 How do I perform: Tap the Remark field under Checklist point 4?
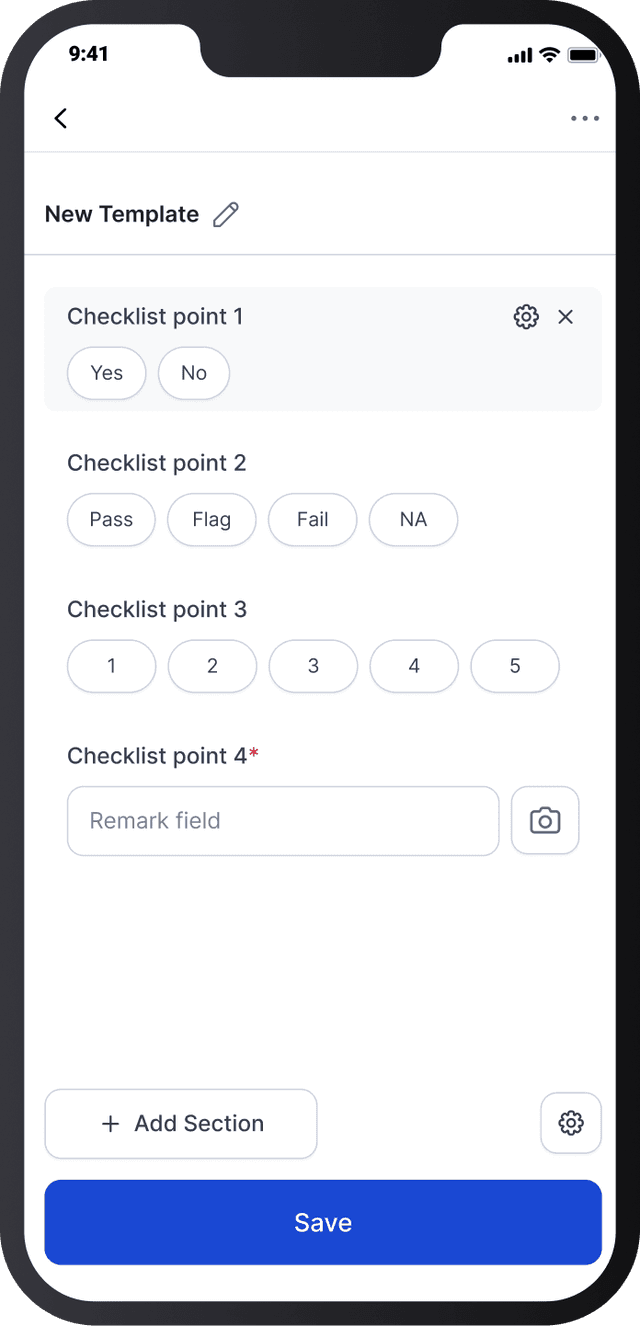point(283,820)
